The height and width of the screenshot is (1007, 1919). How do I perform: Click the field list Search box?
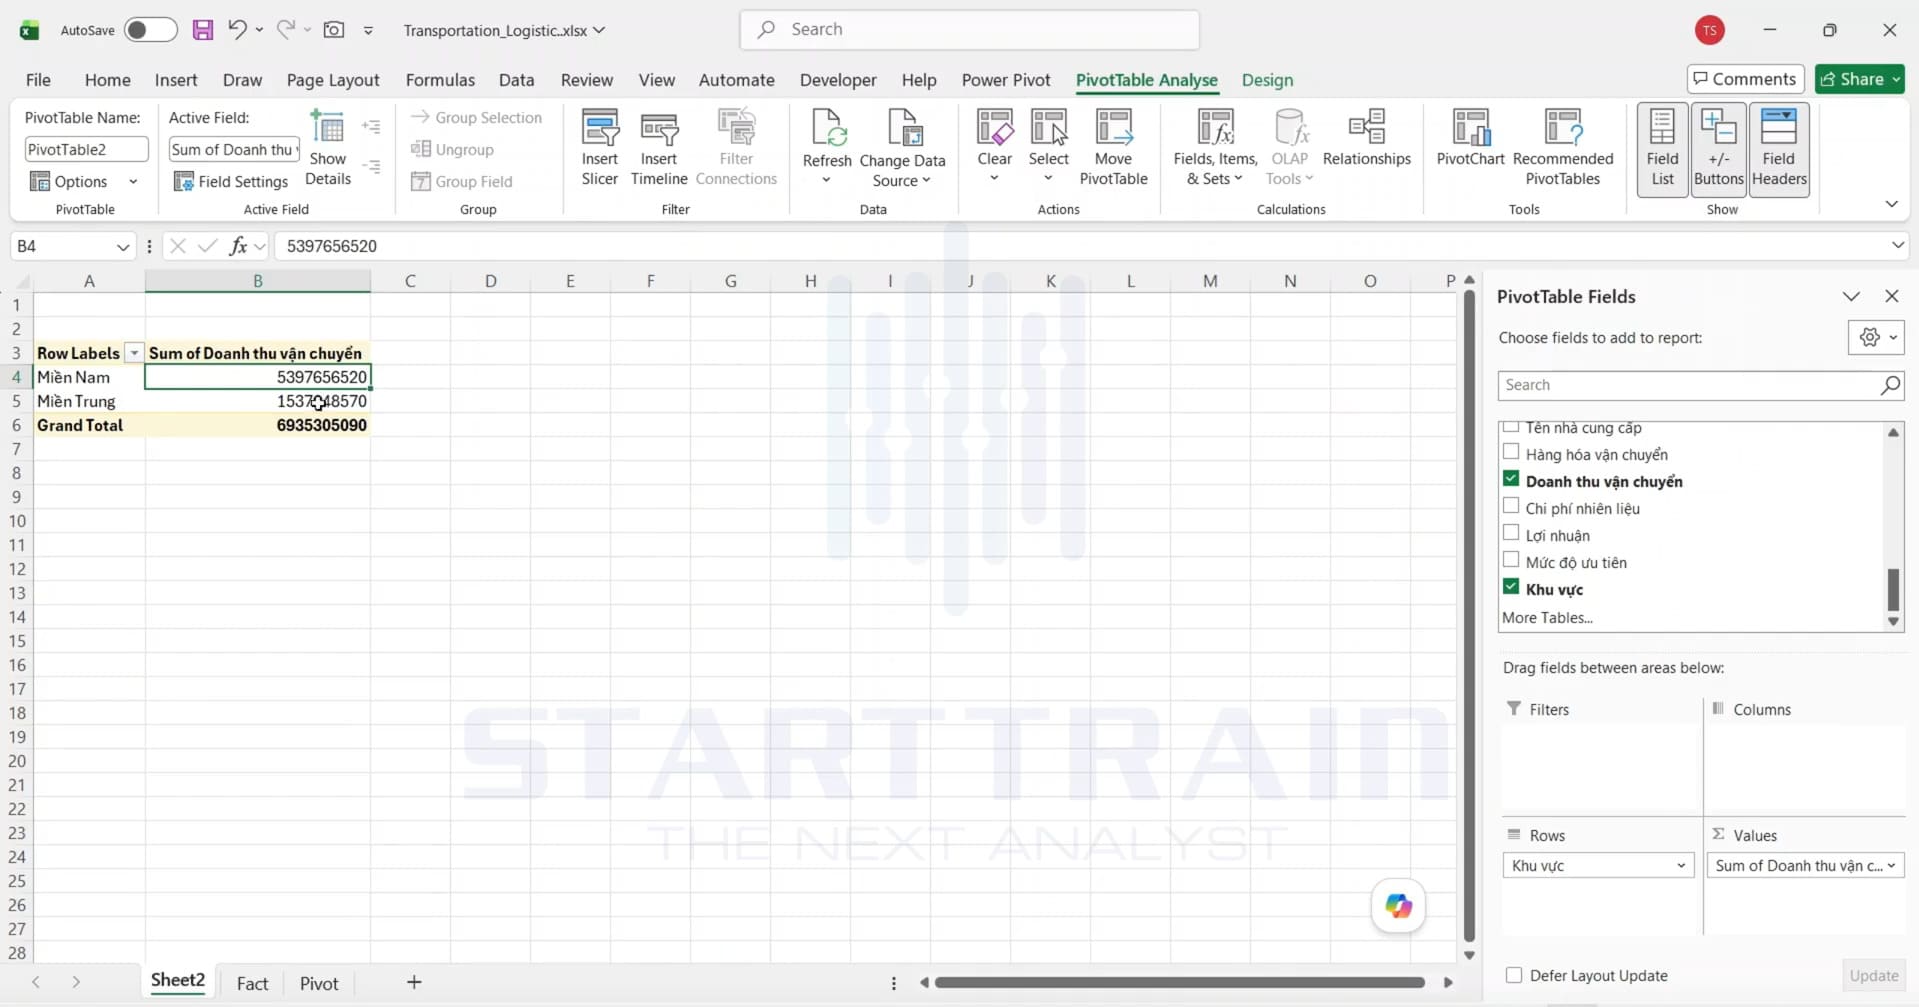coord(1700,385)
